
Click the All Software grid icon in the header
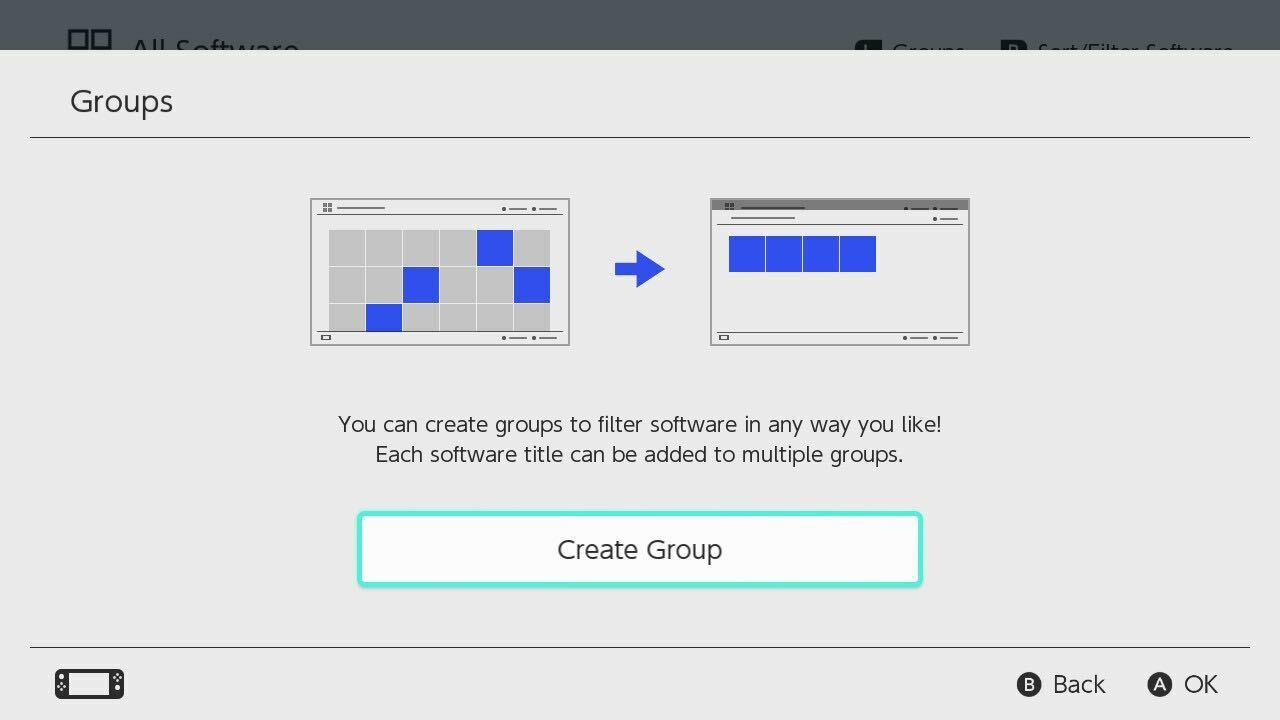[89, 41]
